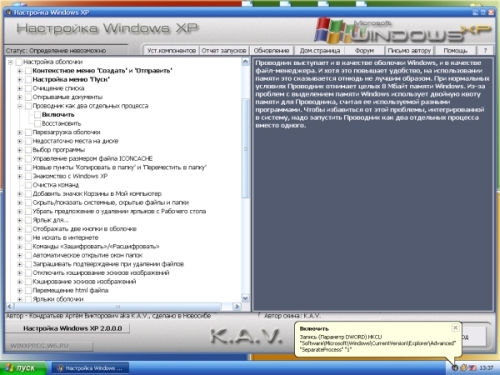Select the 'Ярлык для...' tree row

click(x=50, y=220)
